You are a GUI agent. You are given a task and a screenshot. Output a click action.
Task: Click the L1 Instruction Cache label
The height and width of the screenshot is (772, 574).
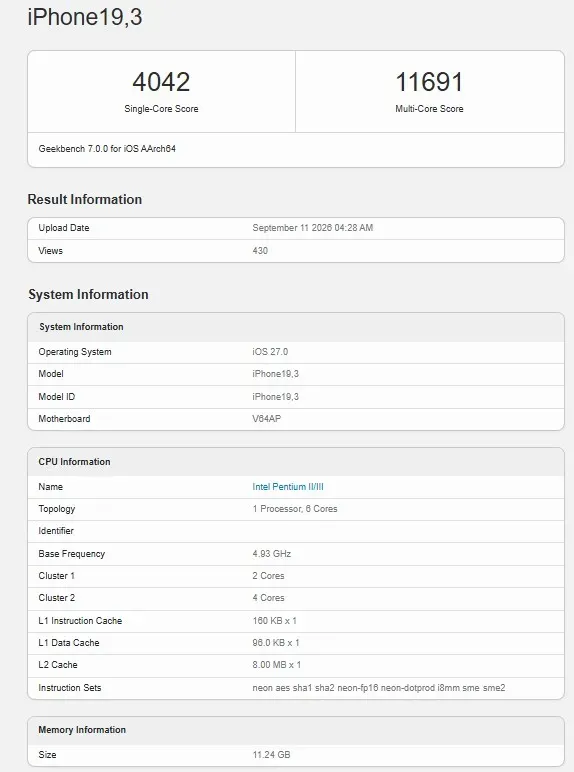80,621
